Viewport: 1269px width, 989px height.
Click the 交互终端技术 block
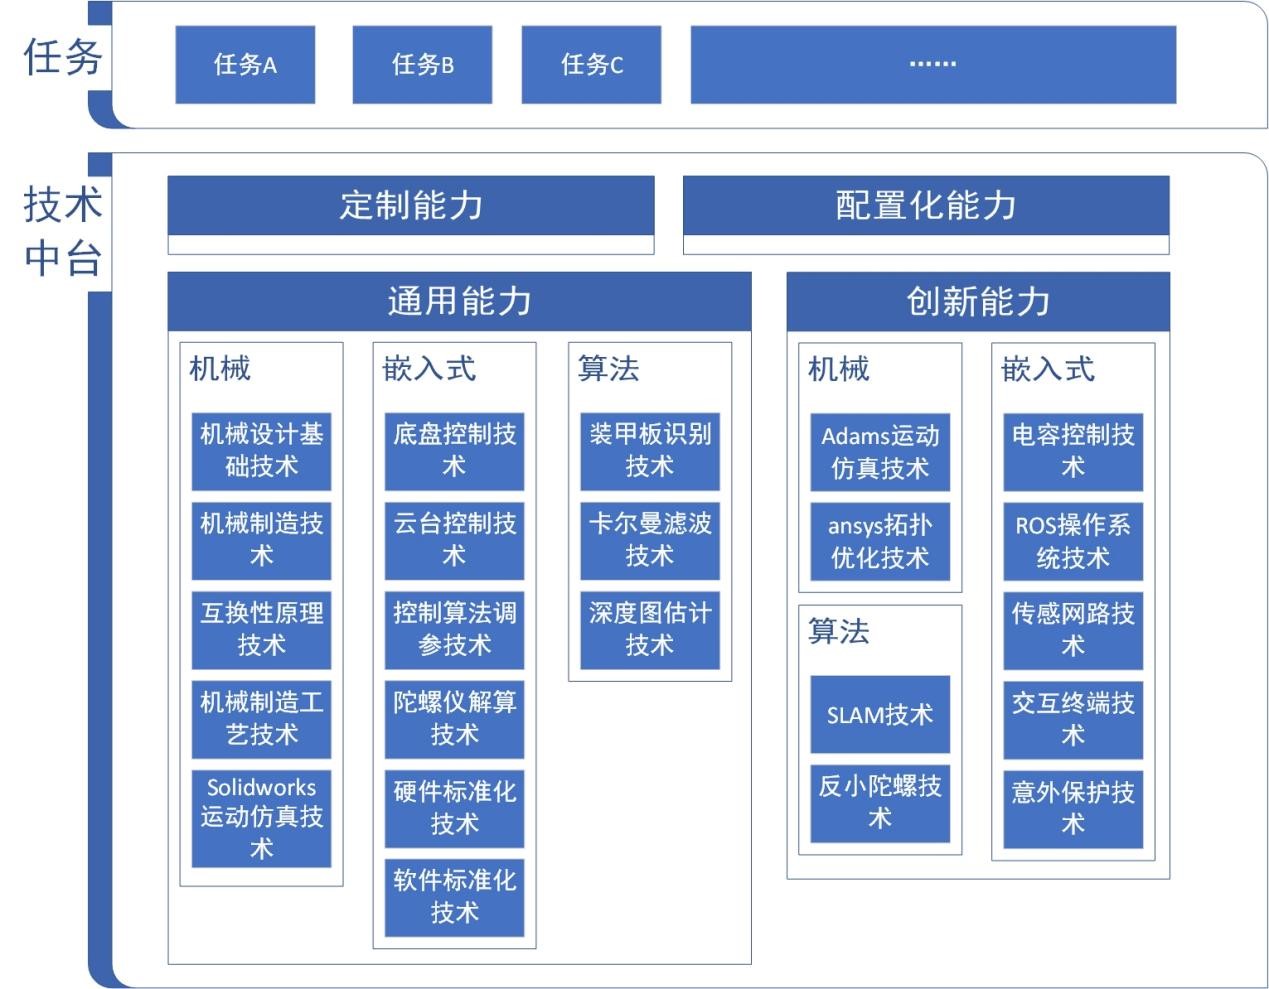click(1073, 720)
